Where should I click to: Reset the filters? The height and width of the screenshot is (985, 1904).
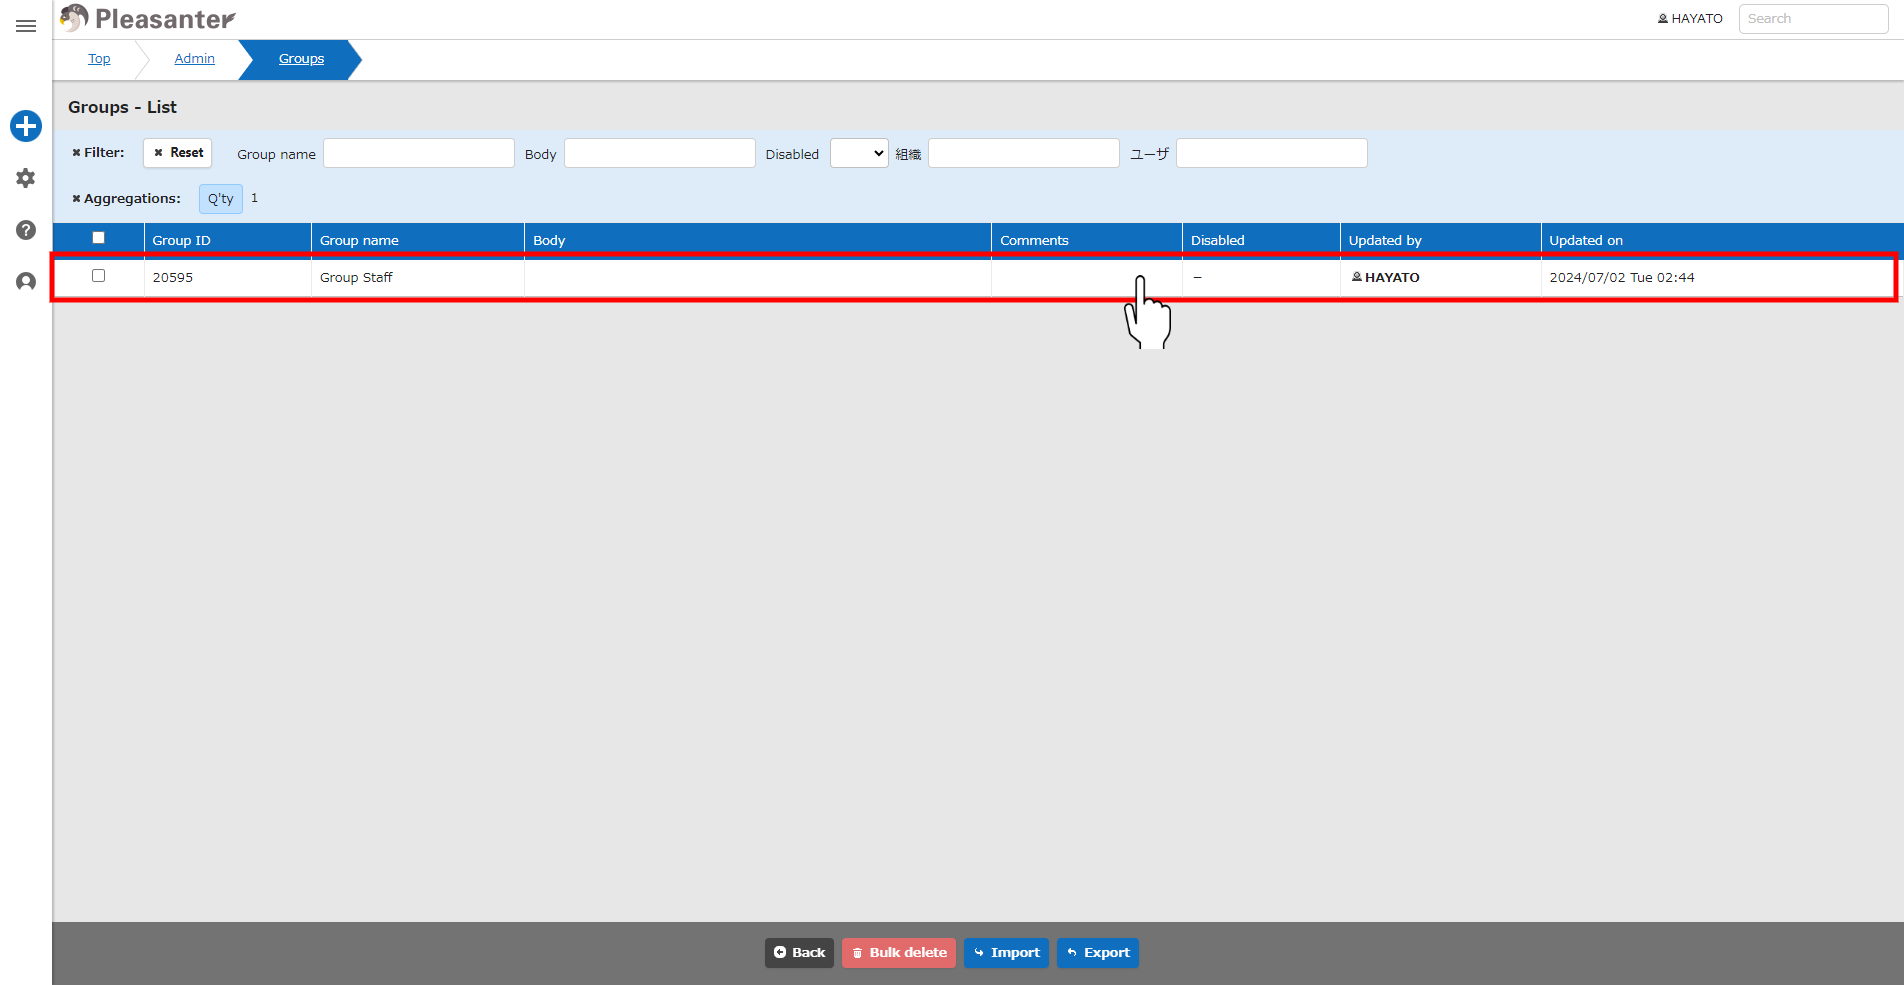coord(178,153)
